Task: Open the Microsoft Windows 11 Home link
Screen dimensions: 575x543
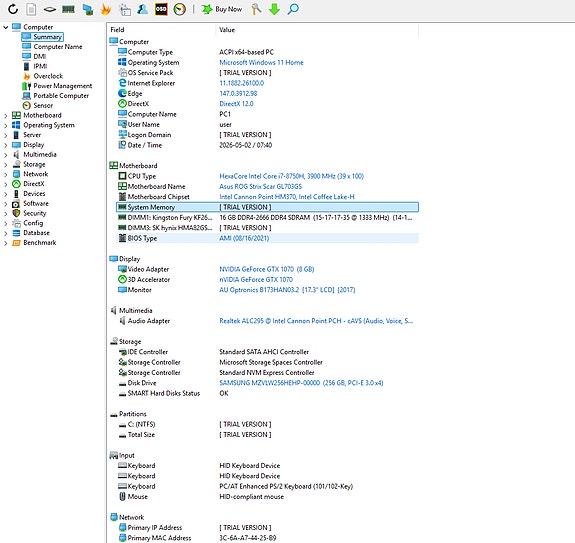Action: [261, 62]
